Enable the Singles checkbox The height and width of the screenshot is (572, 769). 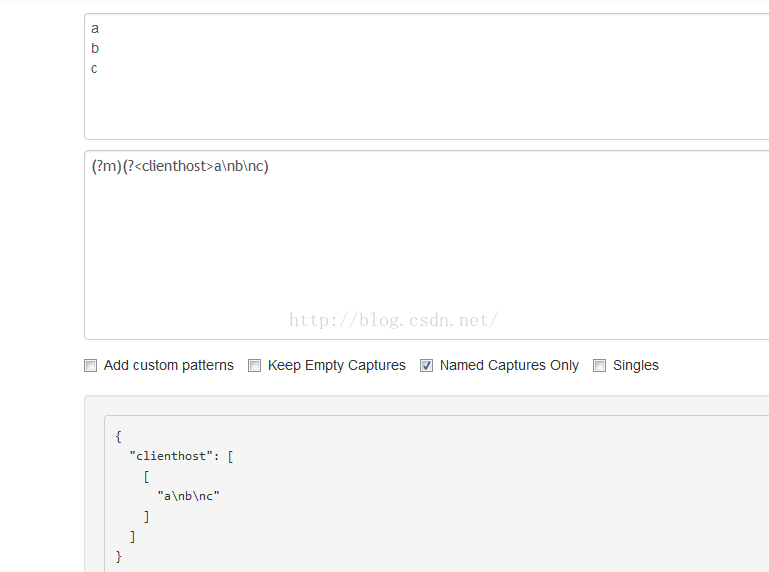(x=599, y=365)
